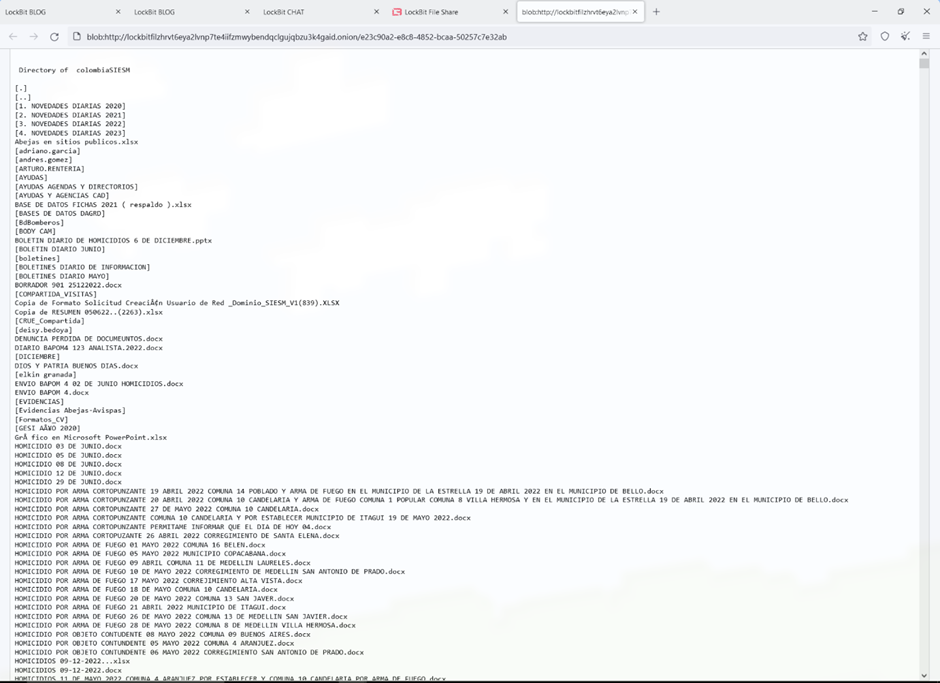Click the vertical scrollbar thumb
Image resolution: width=940 pixels, height=683 pixels.
tap(924, 63)
